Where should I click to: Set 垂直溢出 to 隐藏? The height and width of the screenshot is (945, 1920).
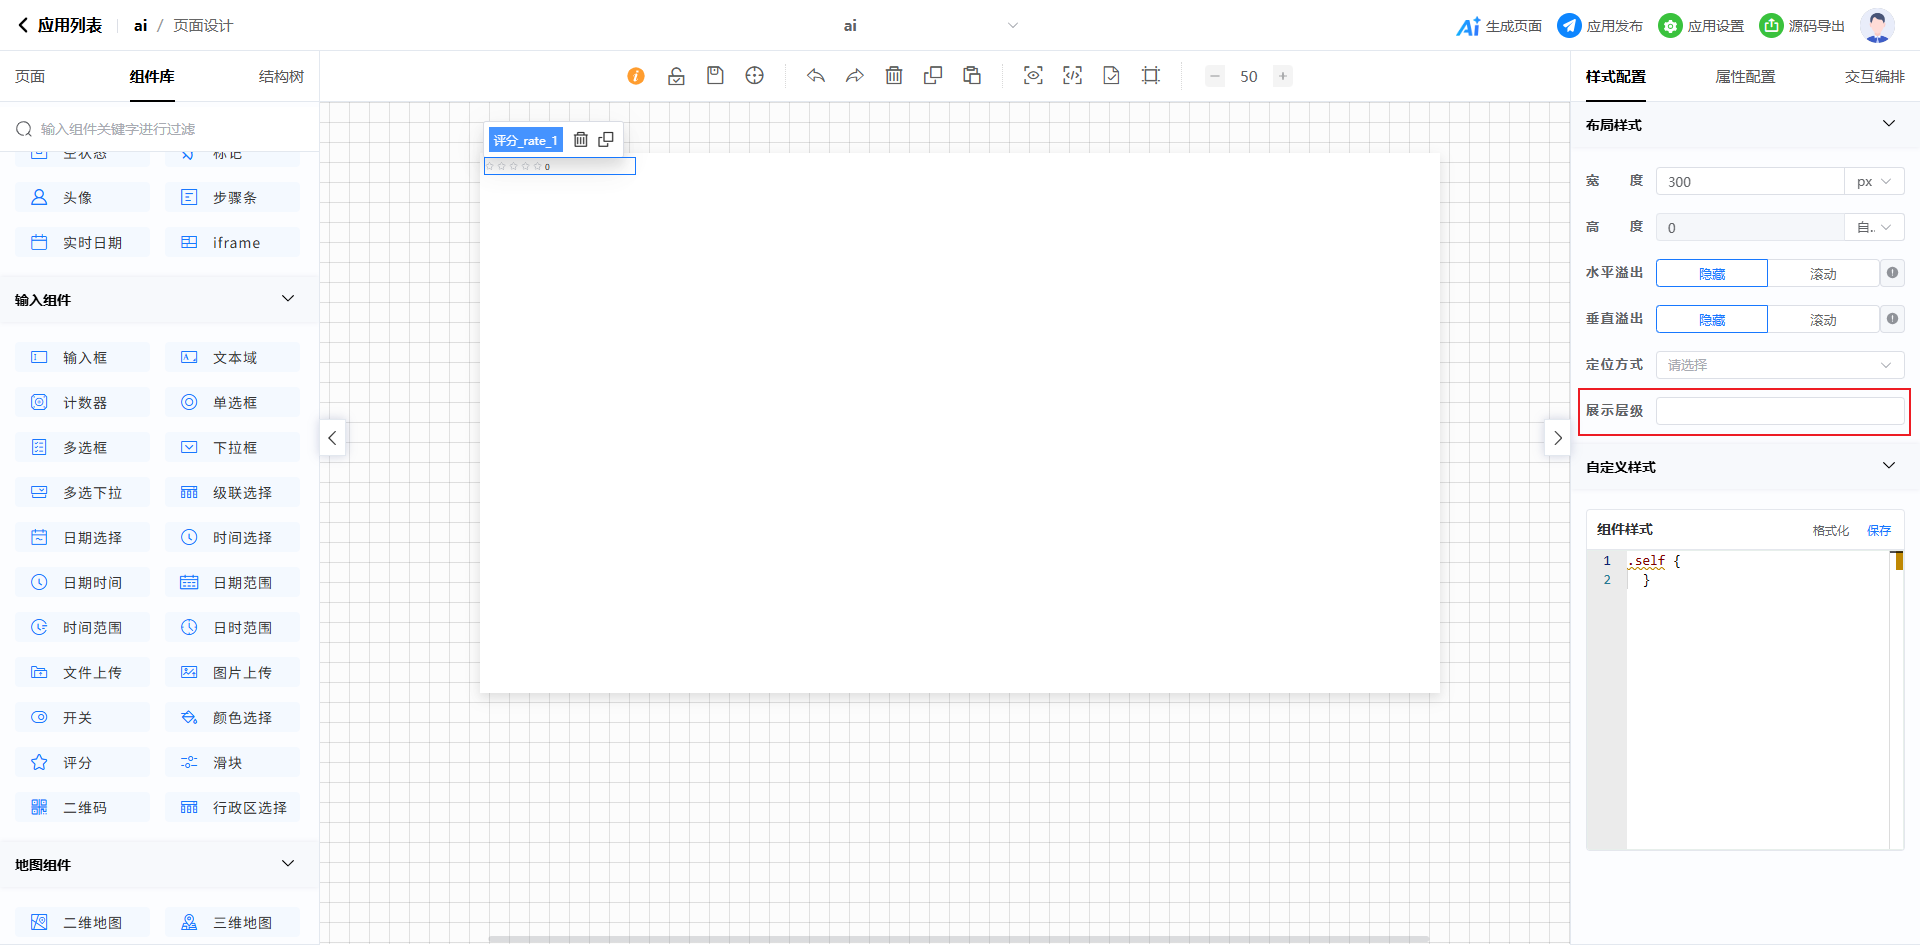[1711, 320]
